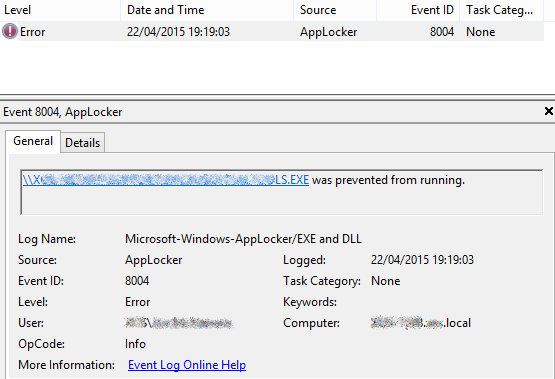555x379 pixels.
Task: Close the Event 8004 preview pane
Action: point(549,111)
